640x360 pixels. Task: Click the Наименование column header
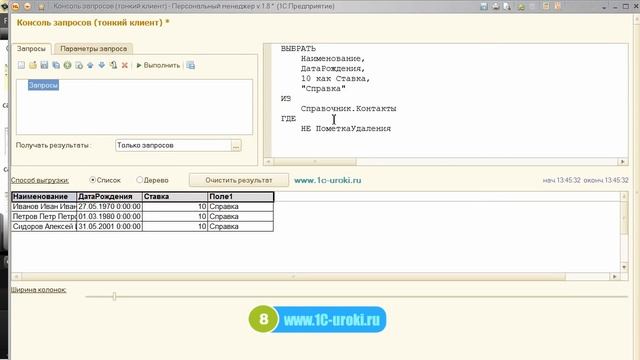(x=44, y=197)
